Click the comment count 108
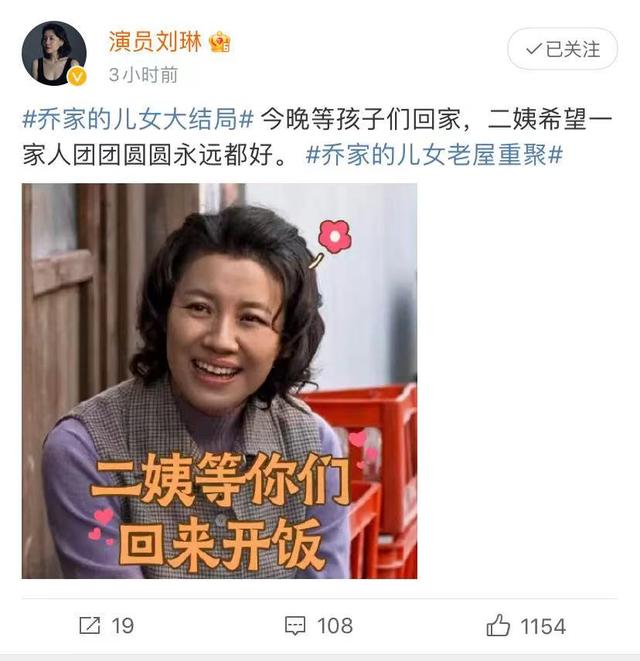The width and height of the screenshot is (640, 661). click(335, 626)
